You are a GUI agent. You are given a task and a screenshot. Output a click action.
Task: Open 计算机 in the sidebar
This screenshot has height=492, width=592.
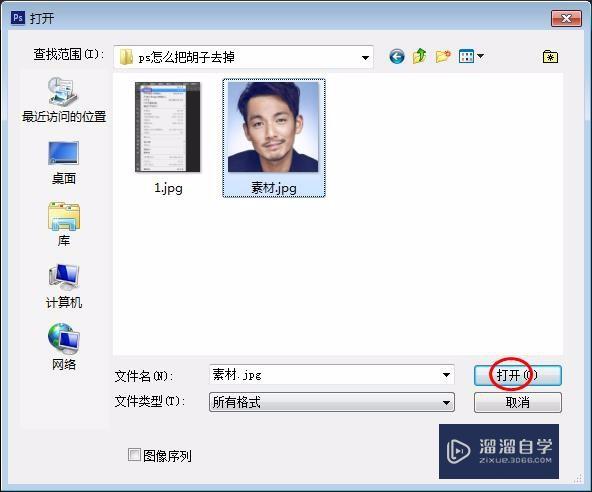tap(63, 286)
